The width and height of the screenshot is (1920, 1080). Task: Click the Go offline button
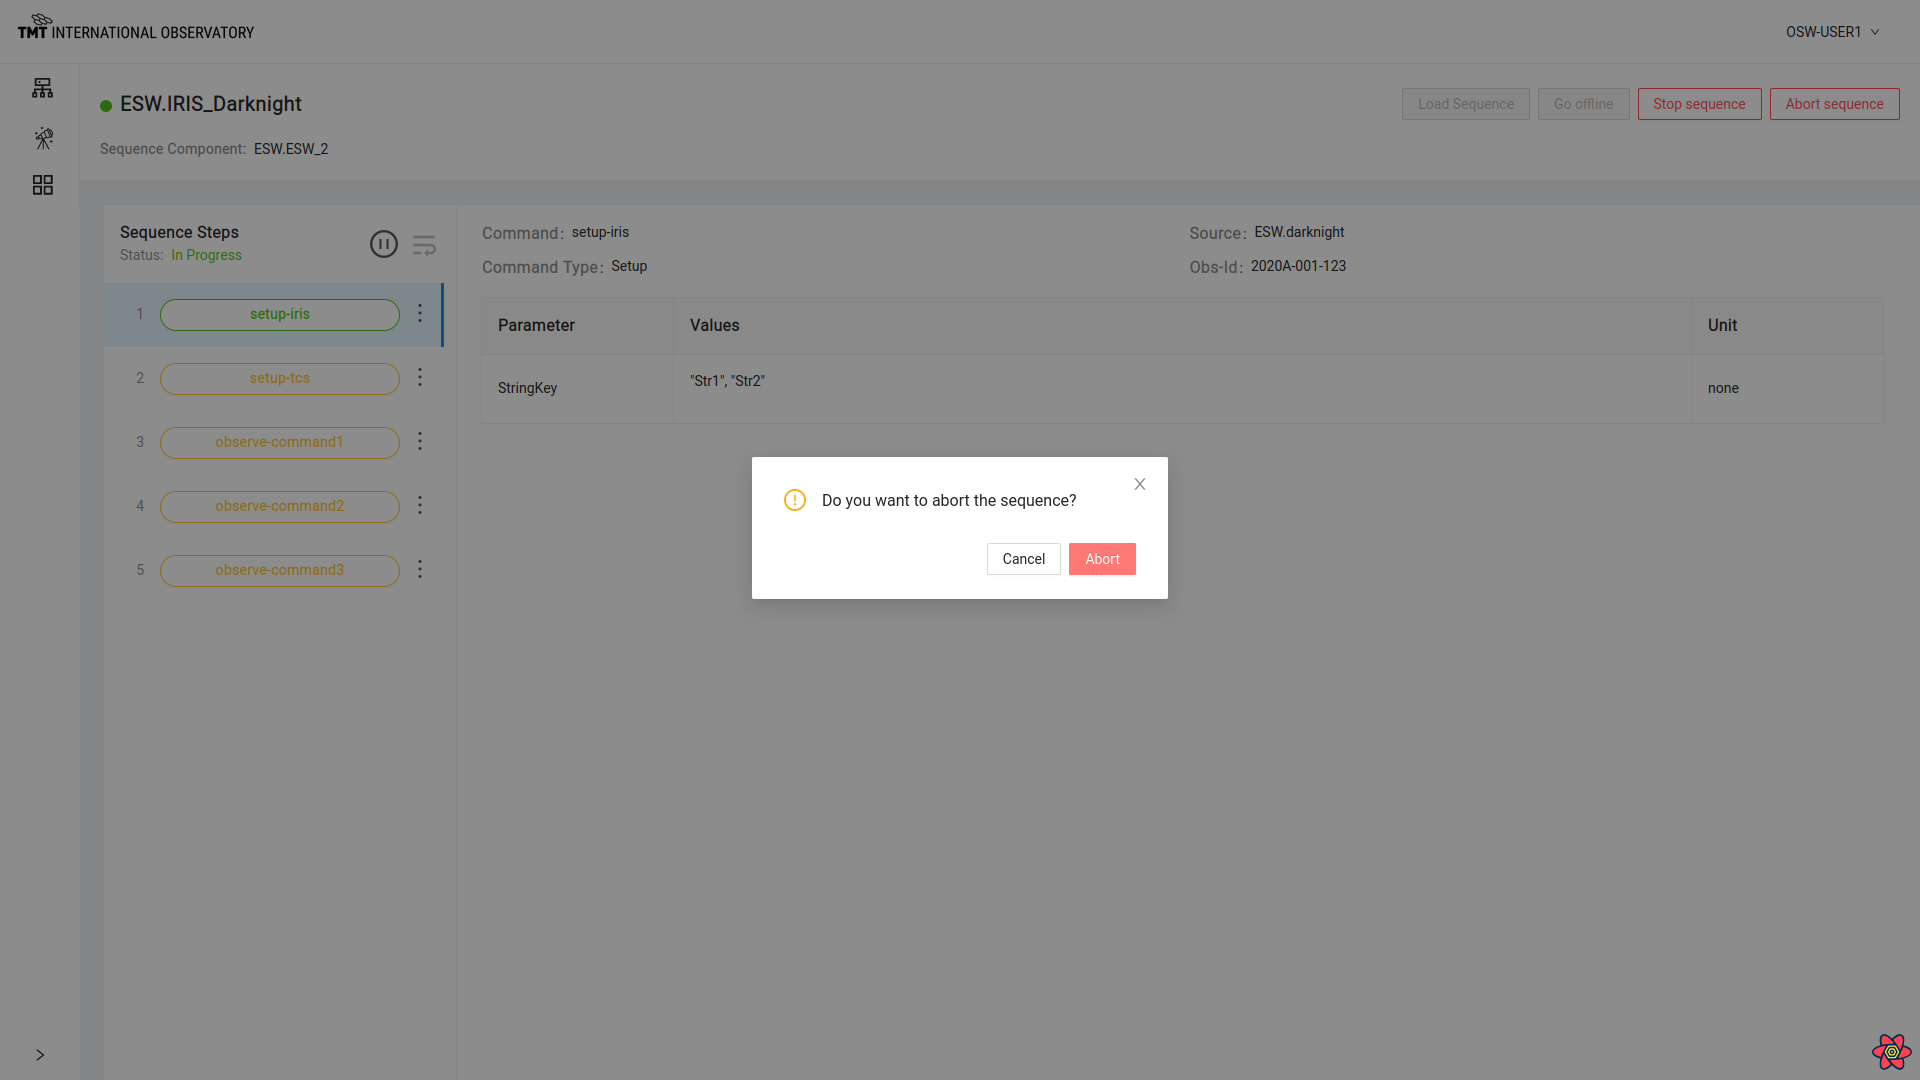1584,104
